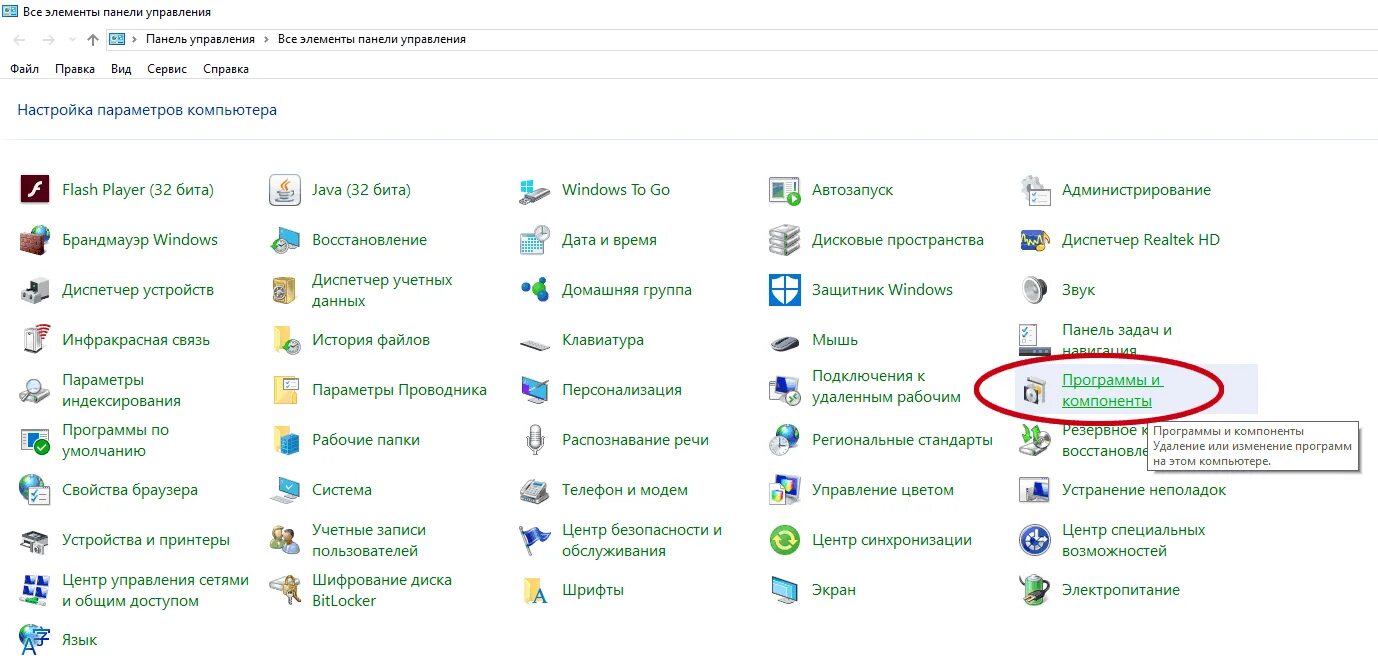
Task: Click the Диспетчер Realtek HD icon
Action: pos(1035,240)
